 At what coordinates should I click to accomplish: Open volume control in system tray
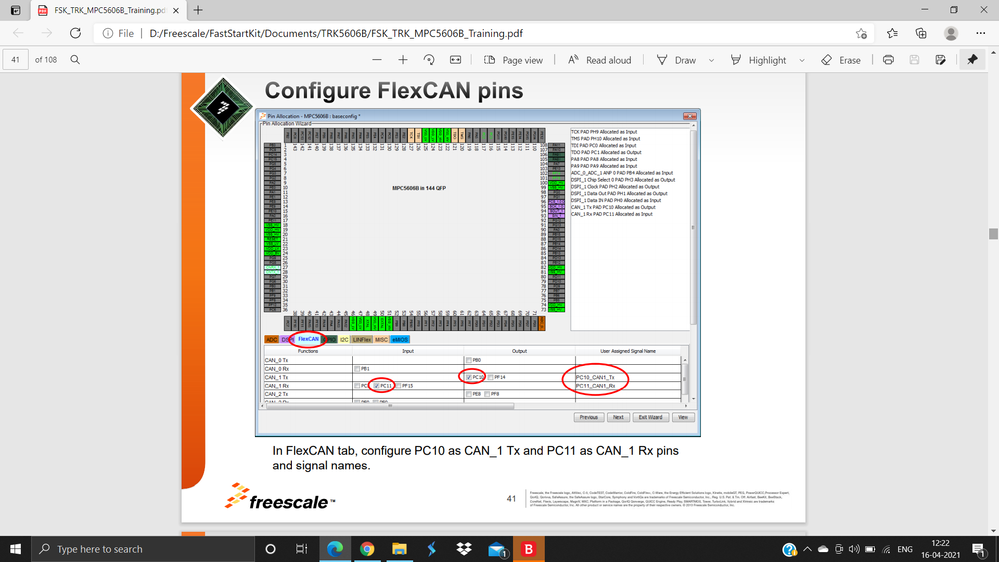pyautogui.click(x=854, y=549)
